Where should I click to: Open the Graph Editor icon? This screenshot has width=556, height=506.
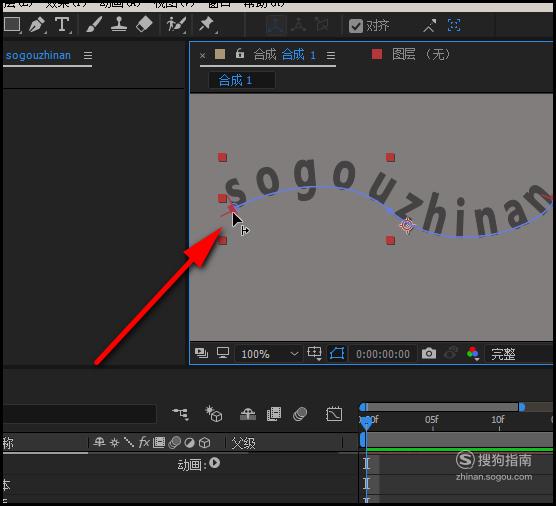pyautogui.click(x=334, y=414)
